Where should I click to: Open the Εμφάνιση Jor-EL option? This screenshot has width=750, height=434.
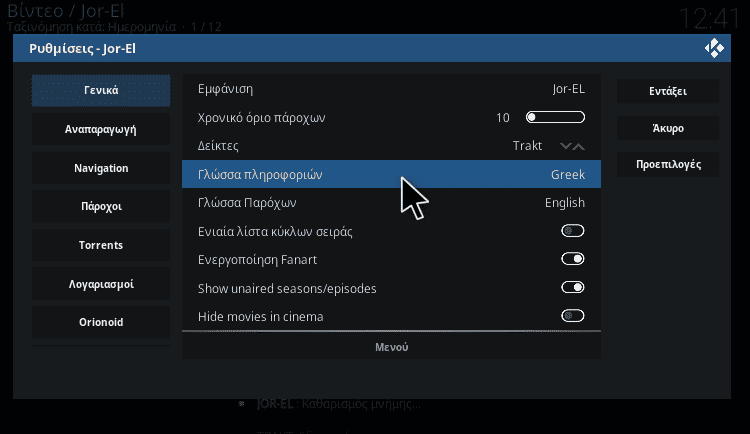click(x=391, y=89)
